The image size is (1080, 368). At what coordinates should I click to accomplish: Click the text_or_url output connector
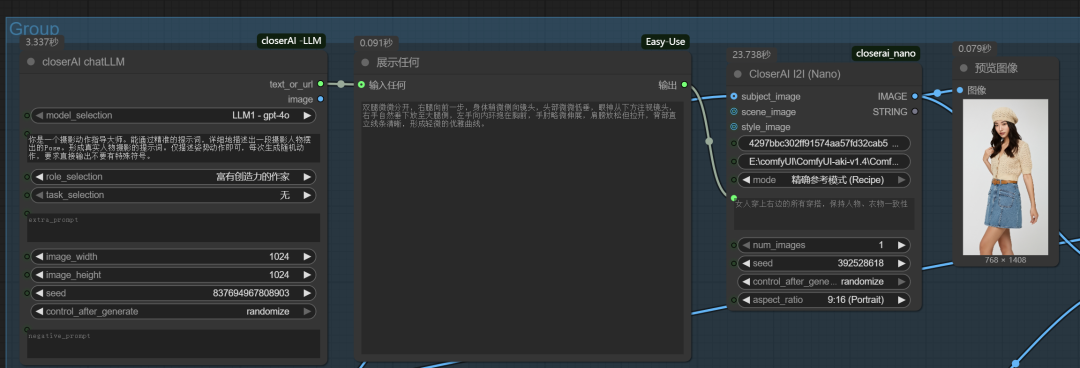click(320, 84)
